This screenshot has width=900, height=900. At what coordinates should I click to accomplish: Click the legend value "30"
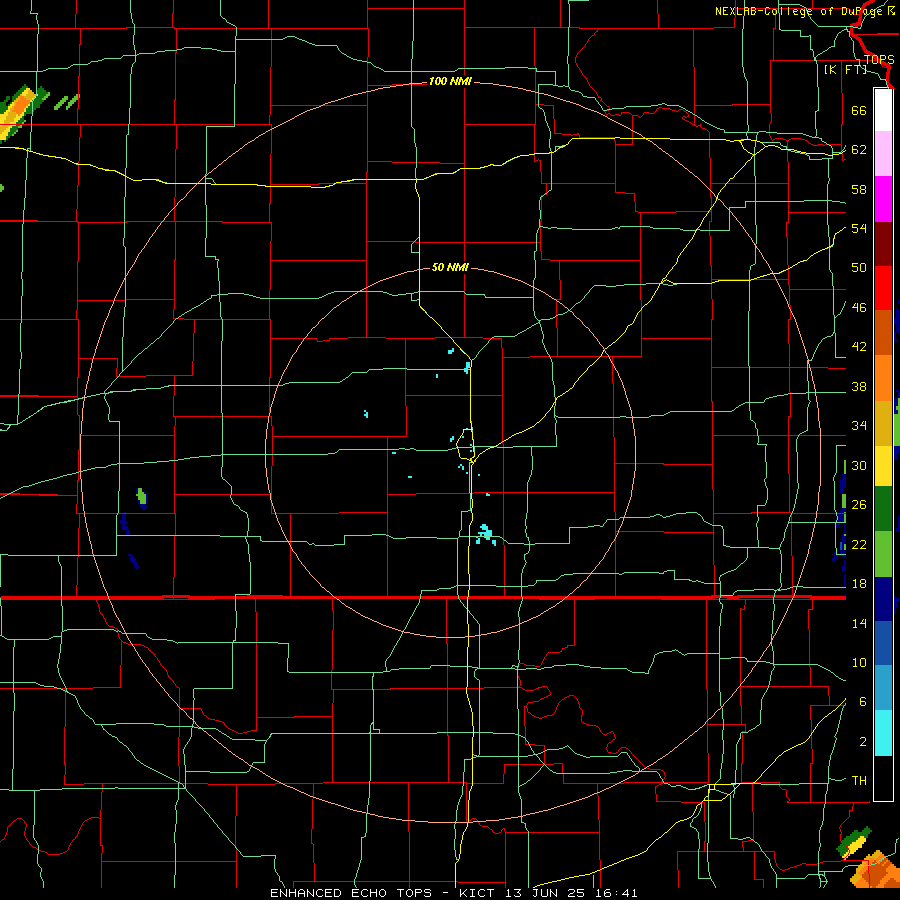(x=859, y=465)
